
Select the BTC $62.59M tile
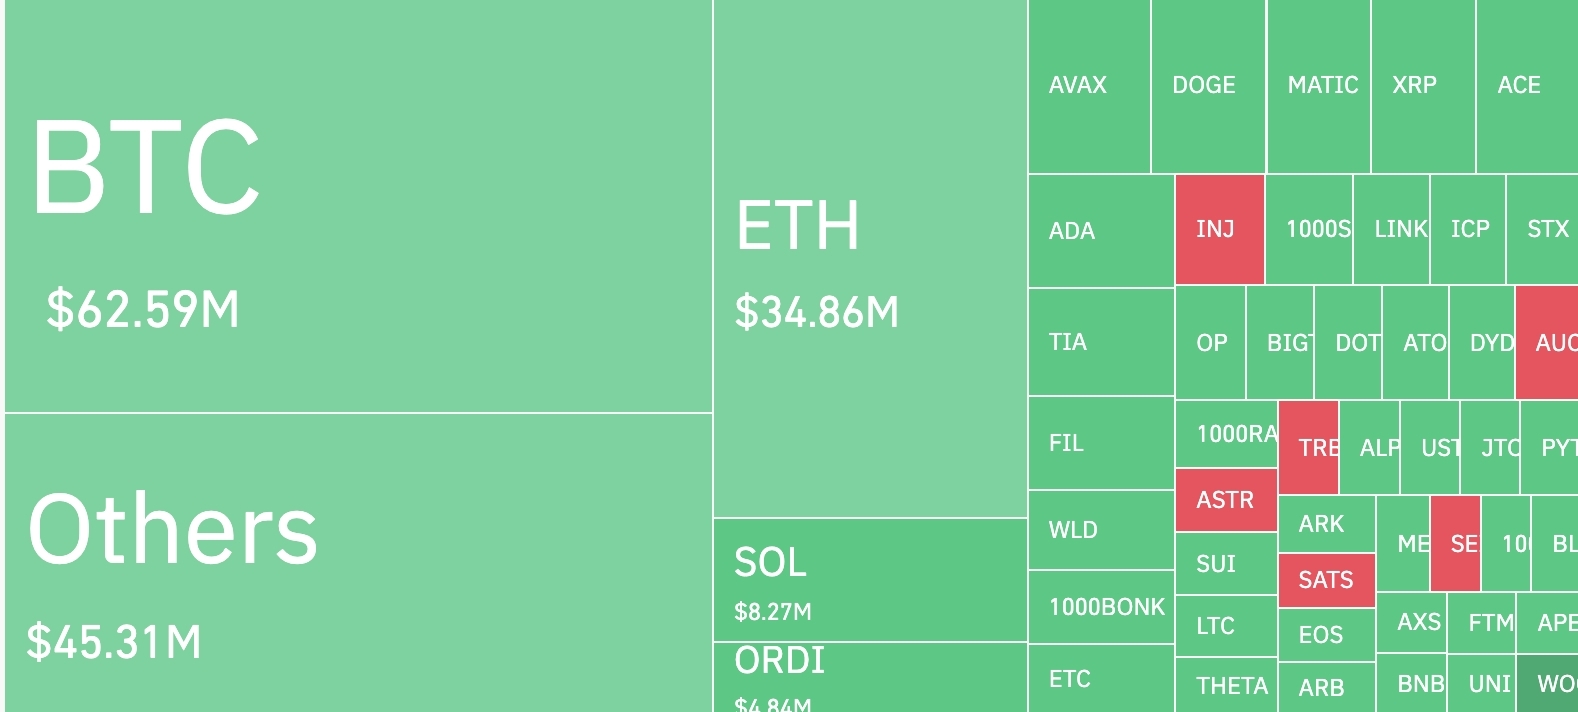point(358,205)
